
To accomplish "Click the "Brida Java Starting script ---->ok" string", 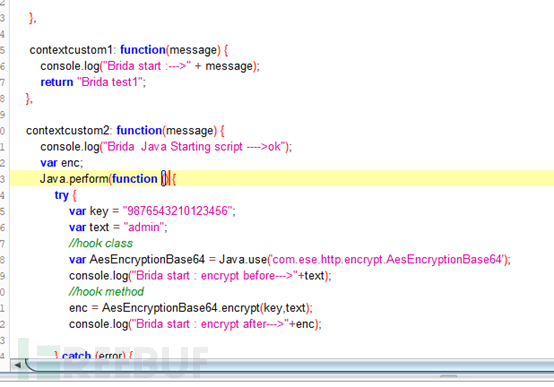I will pos(194,146).
